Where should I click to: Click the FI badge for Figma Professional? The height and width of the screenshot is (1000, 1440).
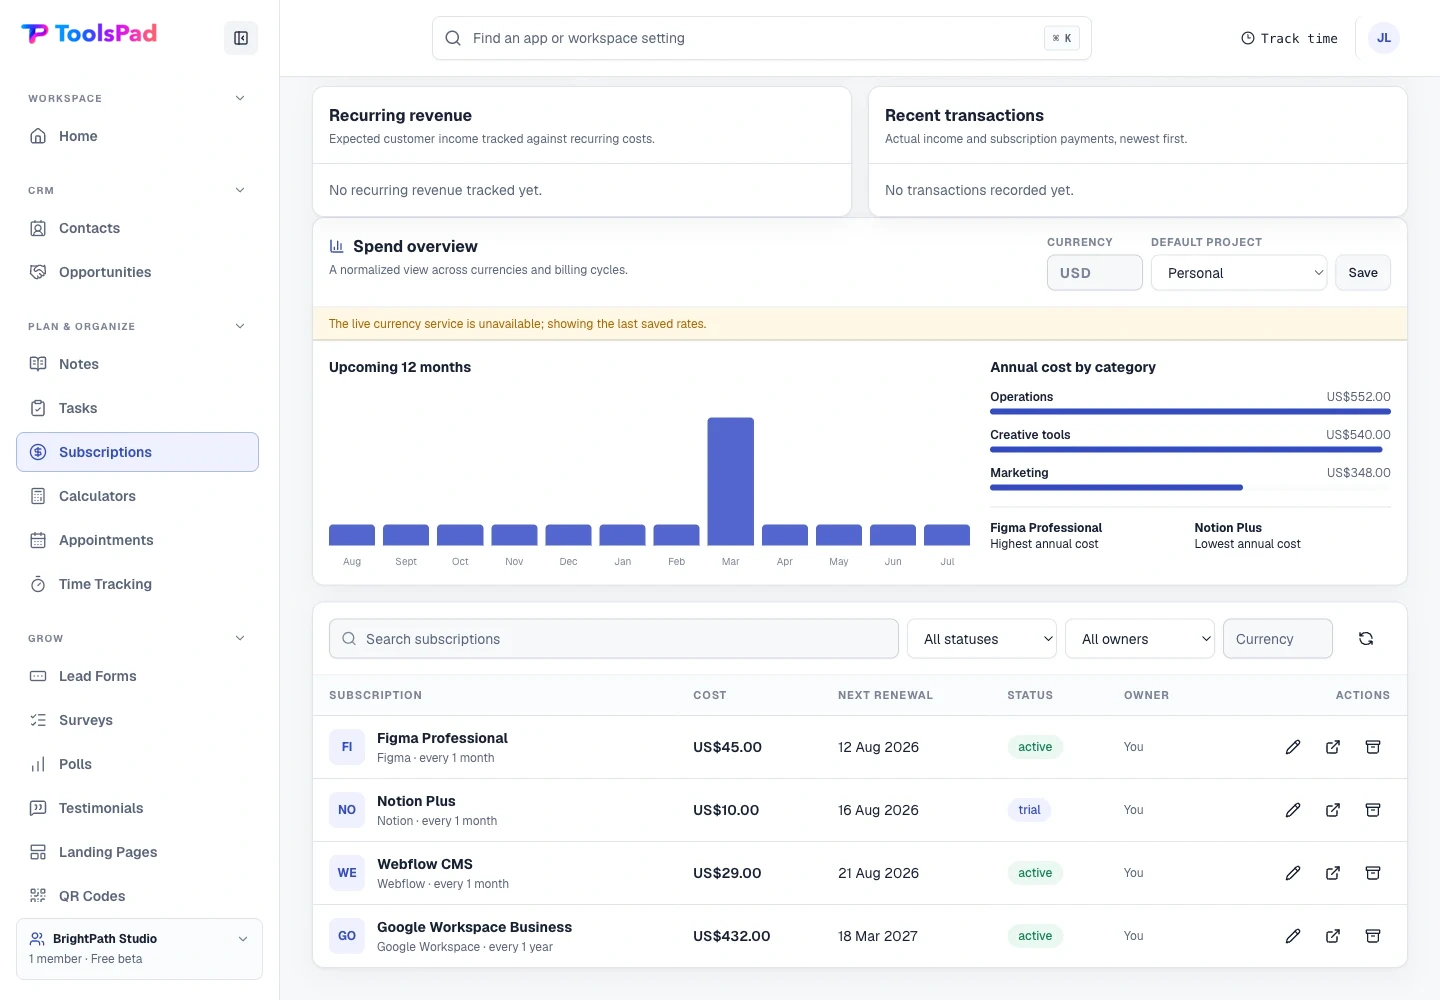coord(347,747)
